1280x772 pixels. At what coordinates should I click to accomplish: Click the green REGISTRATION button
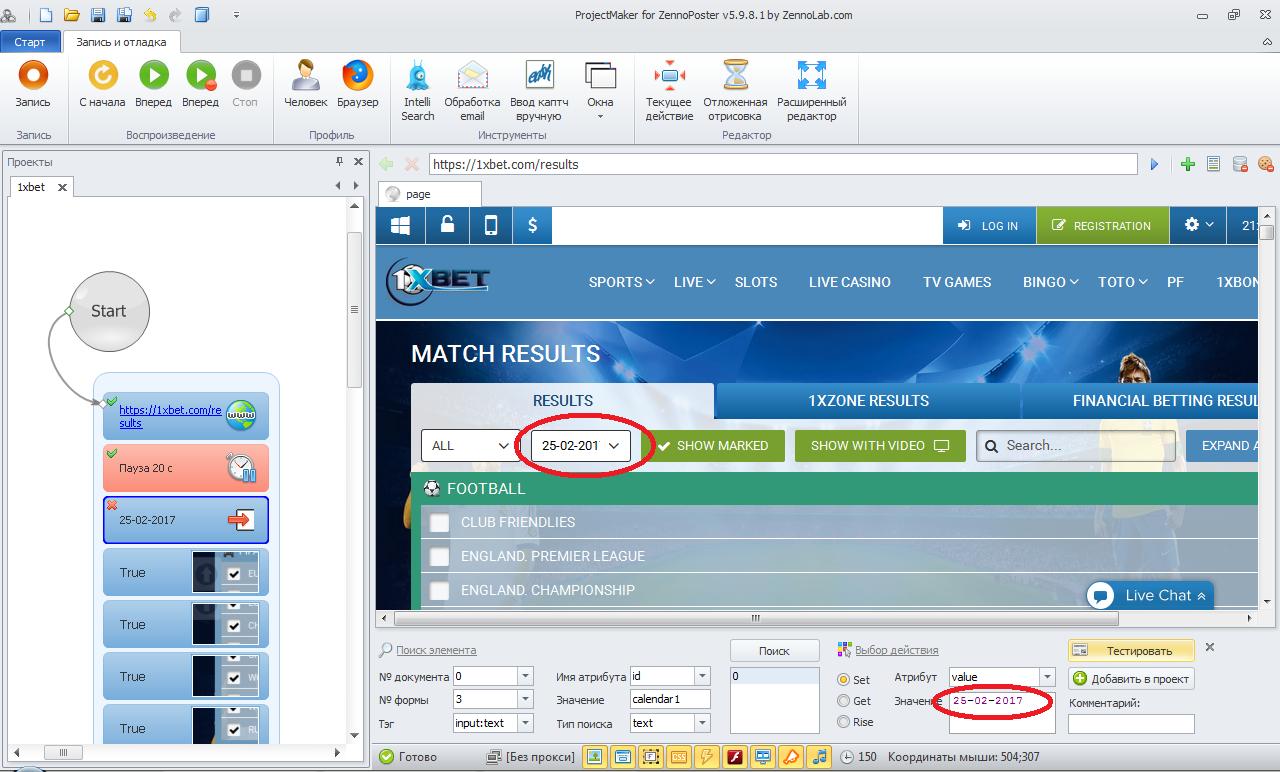point(1101,225)
